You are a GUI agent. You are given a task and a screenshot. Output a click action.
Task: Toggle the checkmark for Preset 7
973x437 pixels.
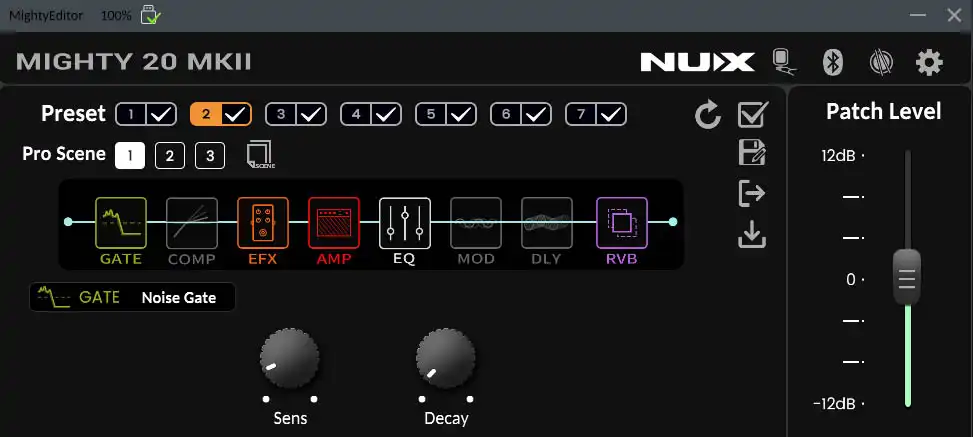pos(611,114)
